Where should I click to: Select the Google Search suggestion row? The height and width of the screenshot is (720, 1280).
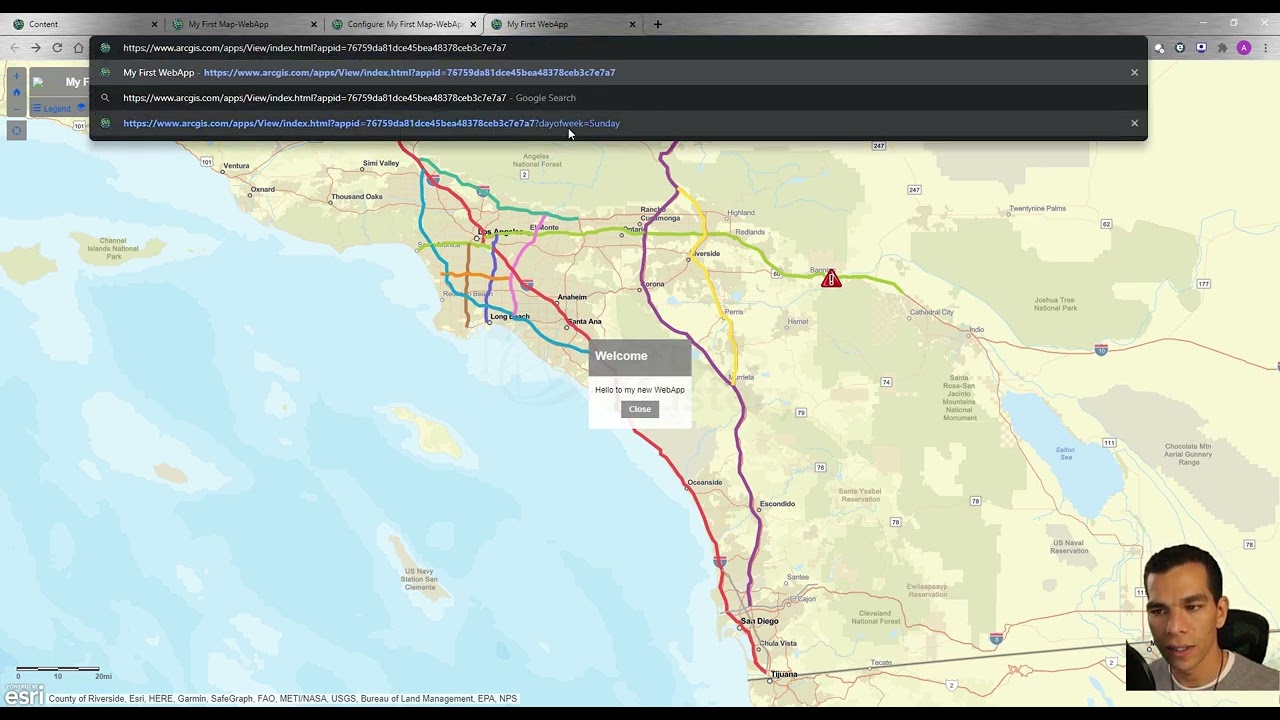click(x=618, y=98)
